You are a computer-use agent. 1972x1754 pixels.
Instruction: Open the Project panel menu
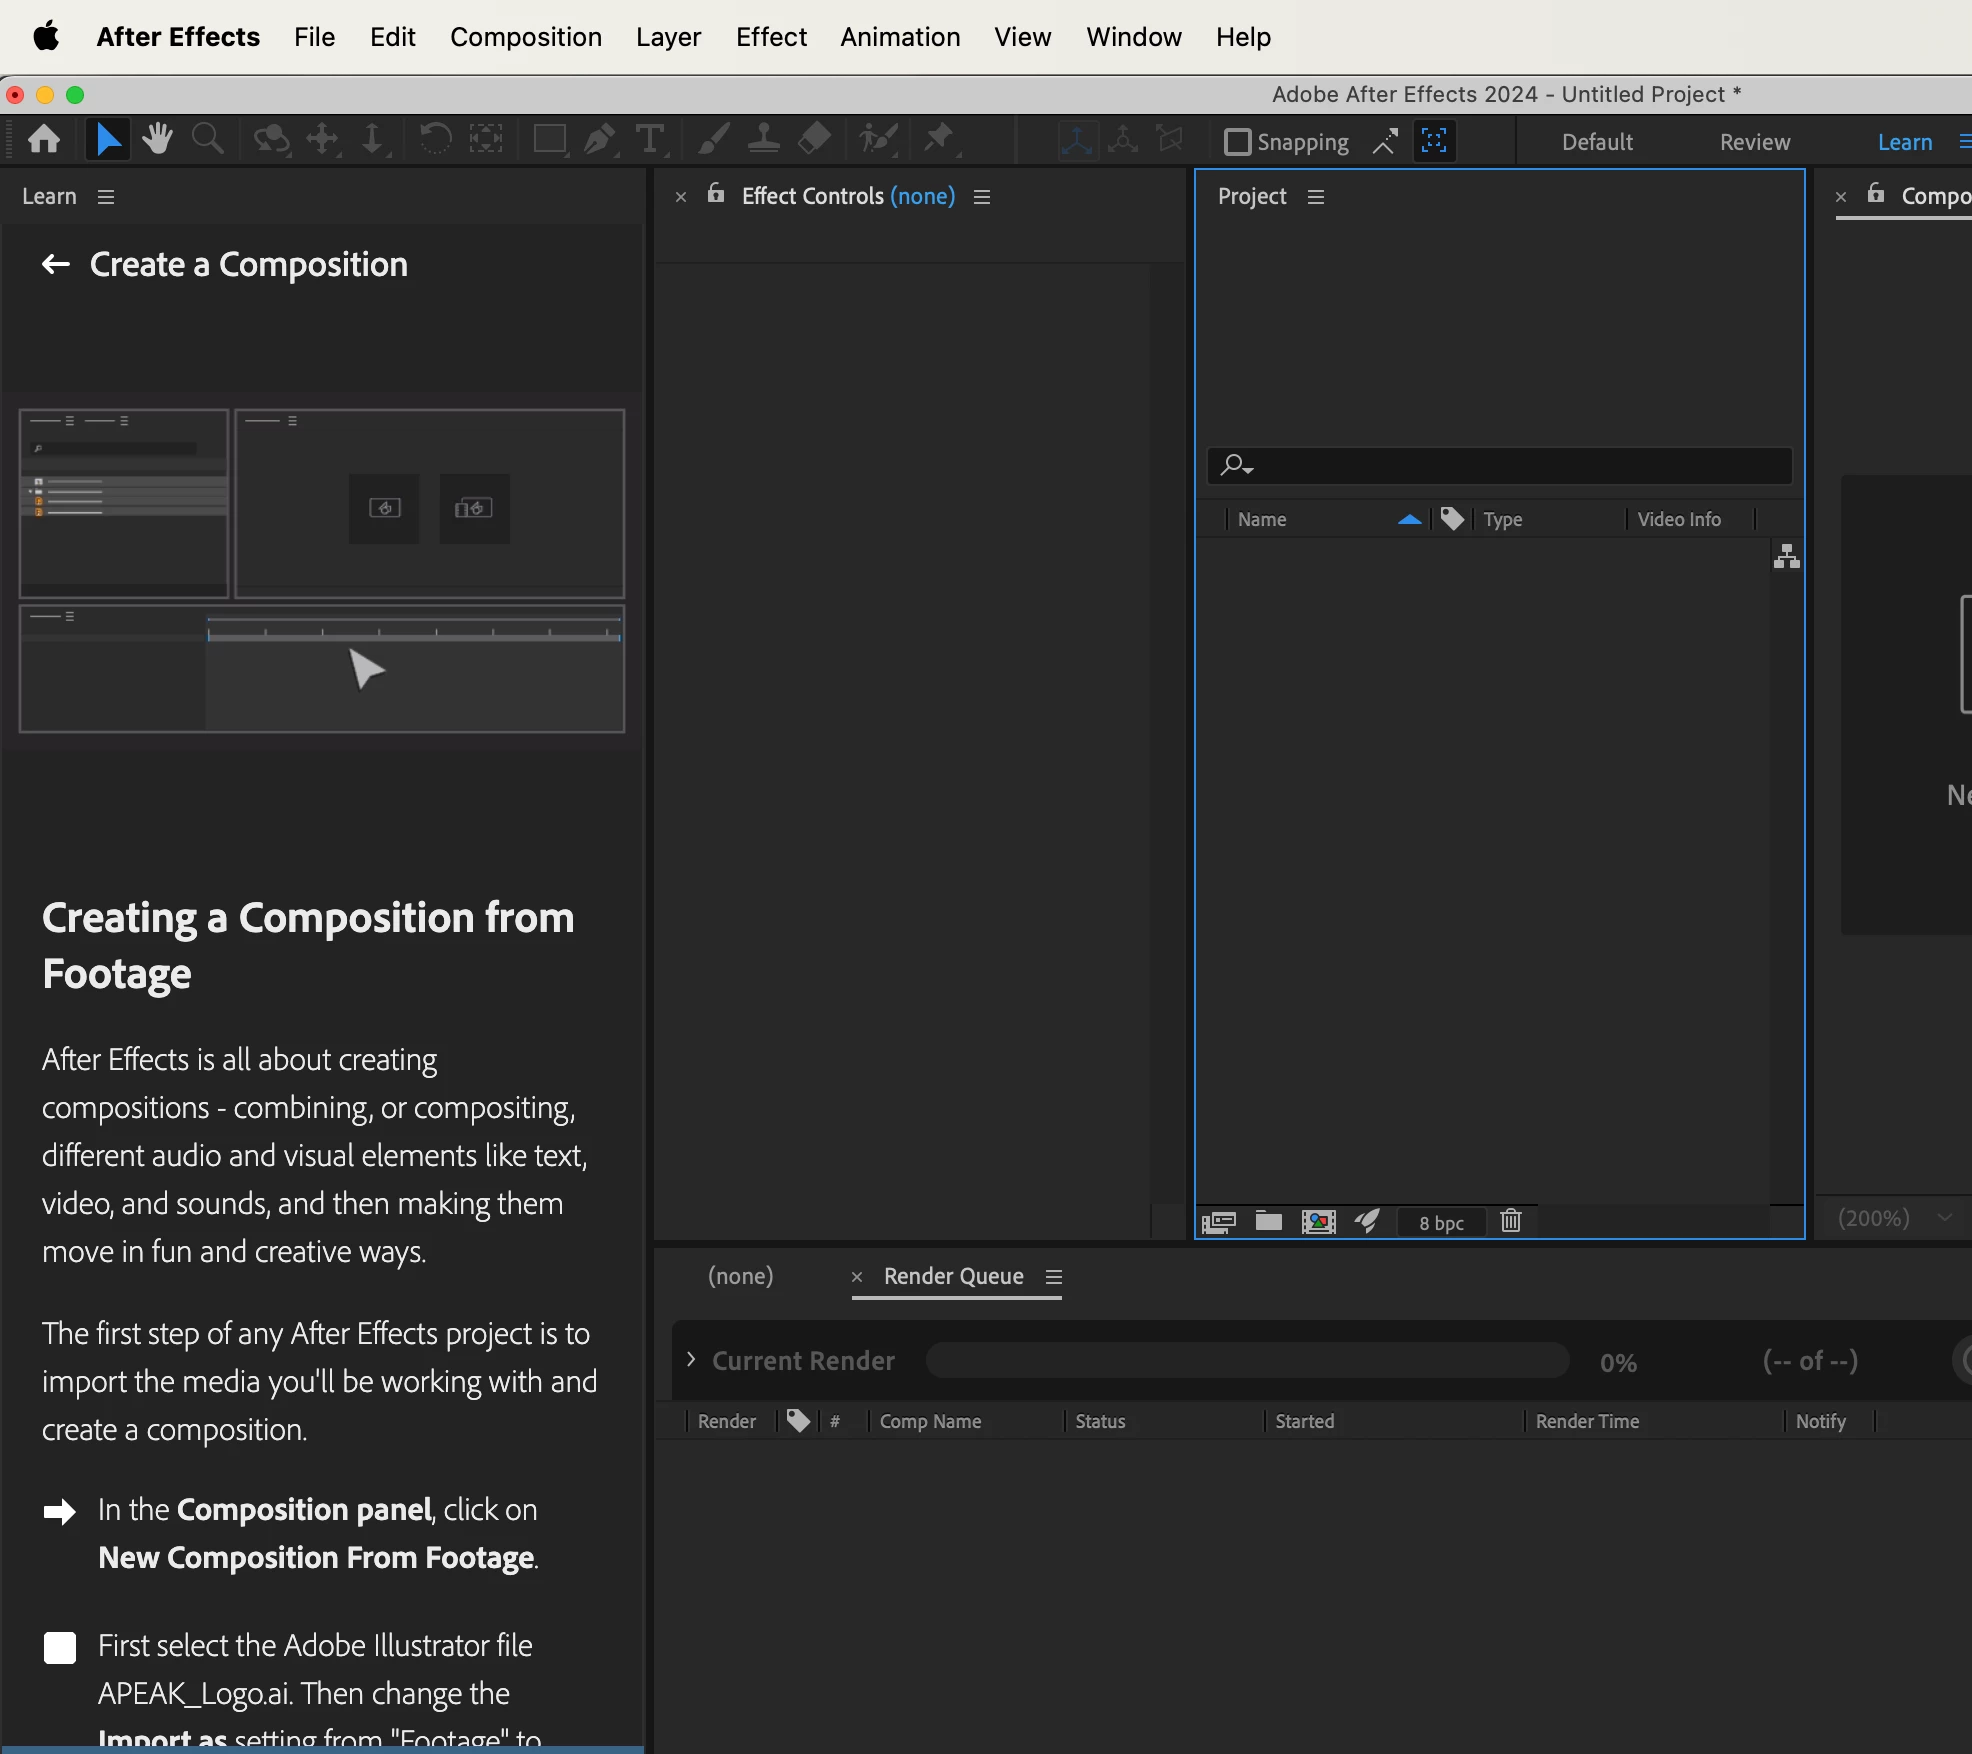(1316, 197)
